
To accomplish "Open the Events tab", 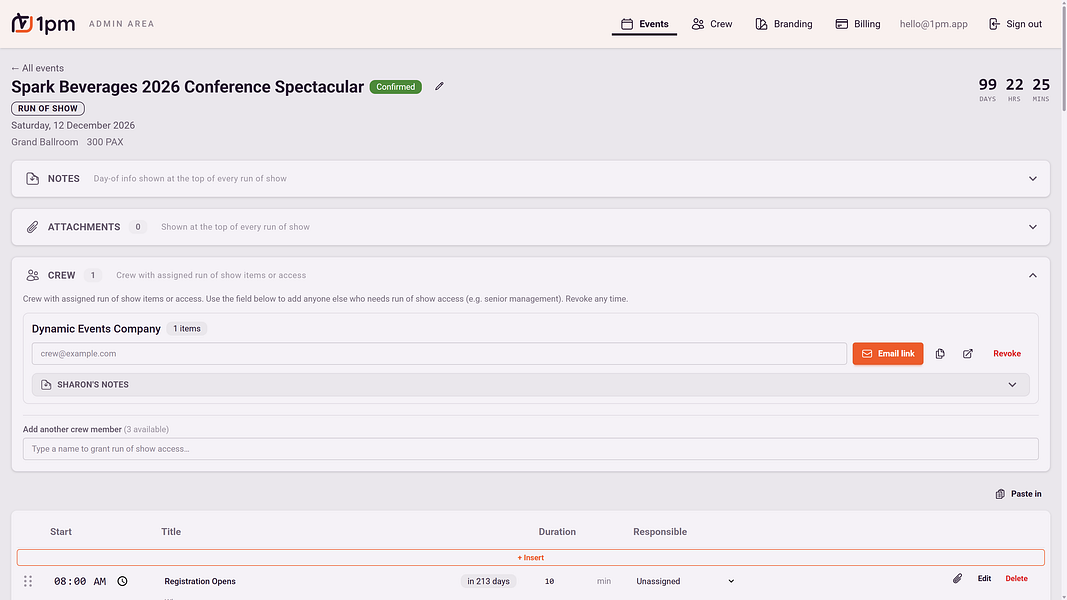I will (644, 24).
